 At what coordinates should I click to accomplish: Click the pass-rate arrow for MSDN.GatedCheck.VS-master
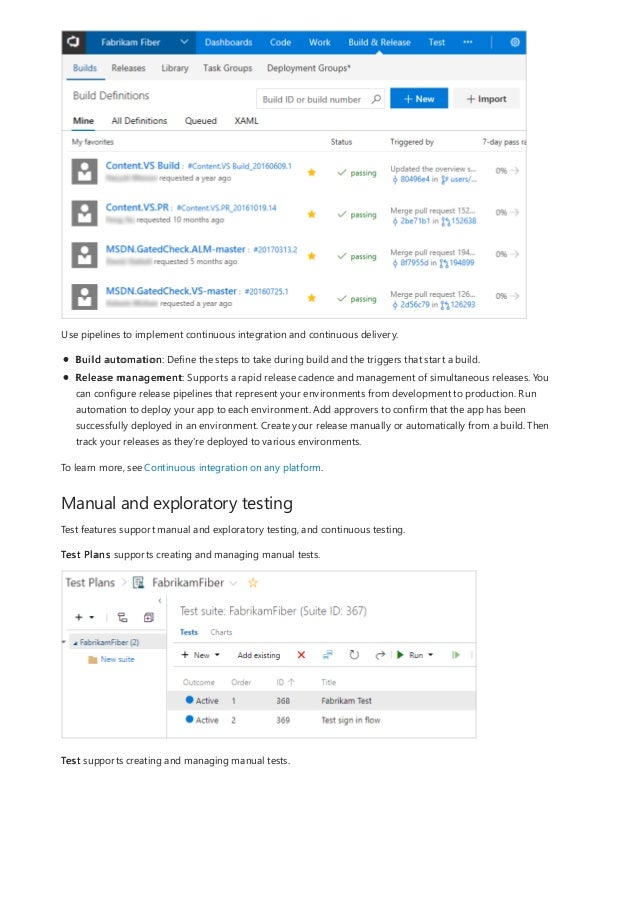click(x=515, y=296)
